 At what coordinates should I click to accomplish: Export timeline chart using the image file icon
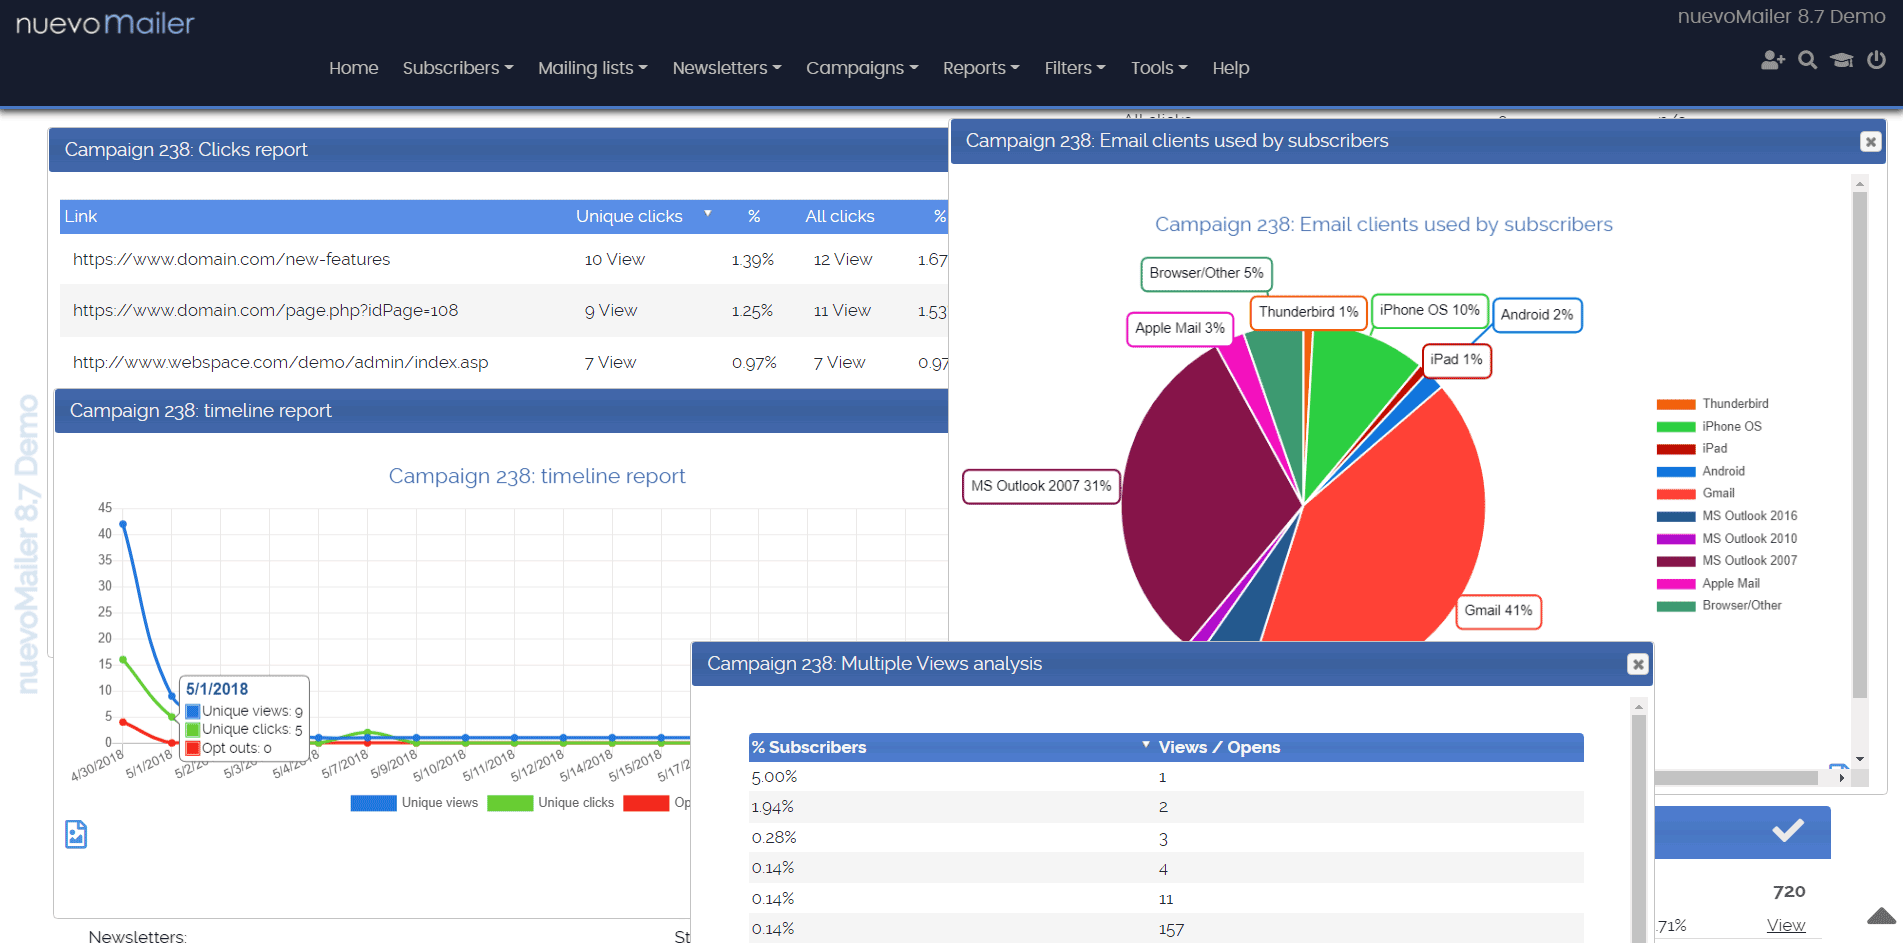(x=76, y=834)
